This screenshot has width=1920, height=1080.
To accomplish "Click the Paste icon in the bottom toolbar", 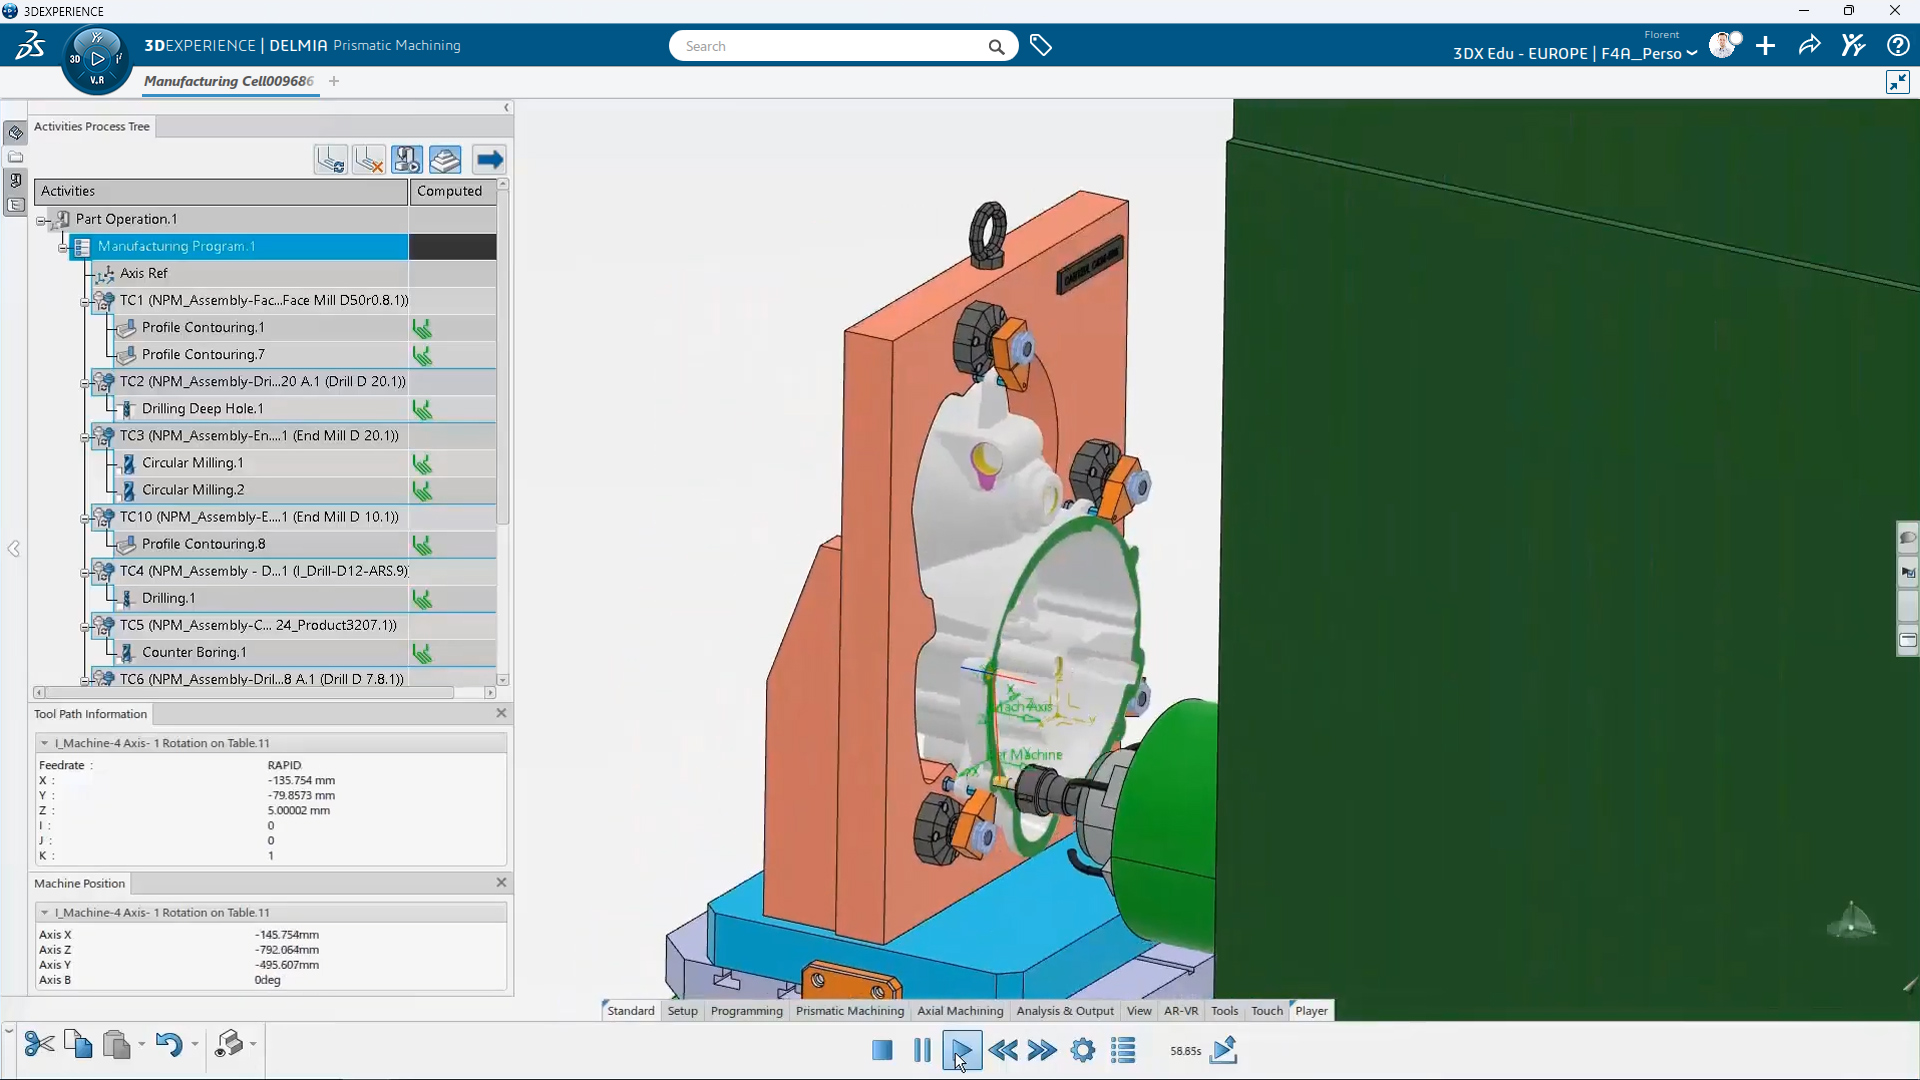I will point(115,1046).
